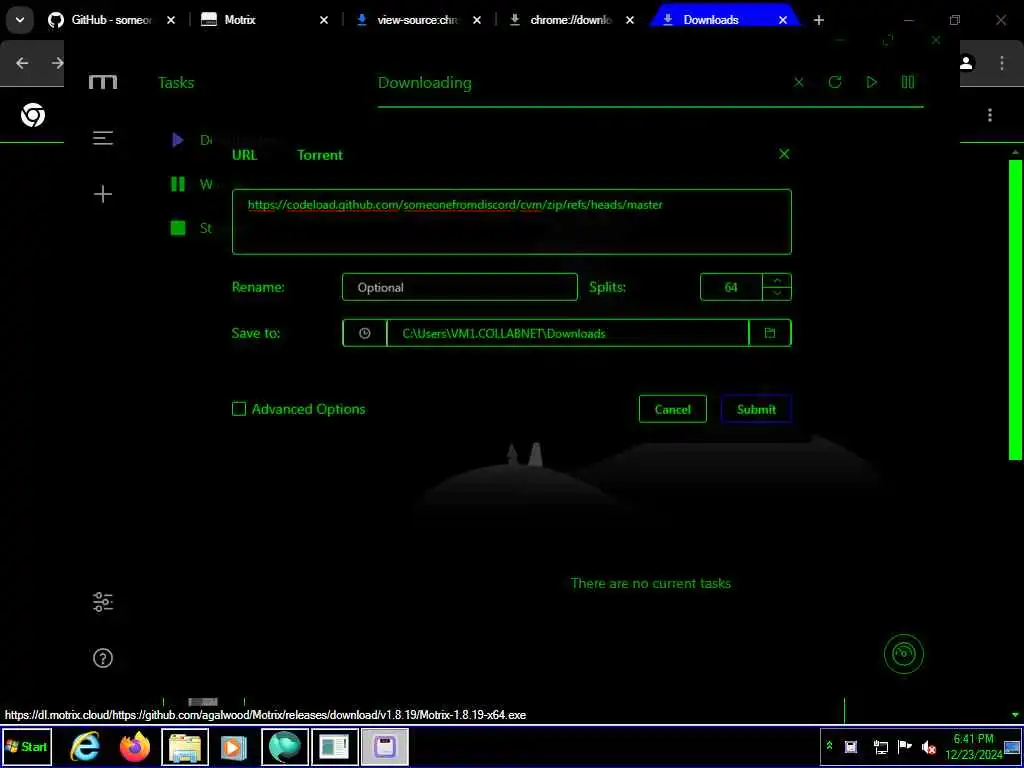Open the Downloads page three-dot menu

[x=990, y=115]
